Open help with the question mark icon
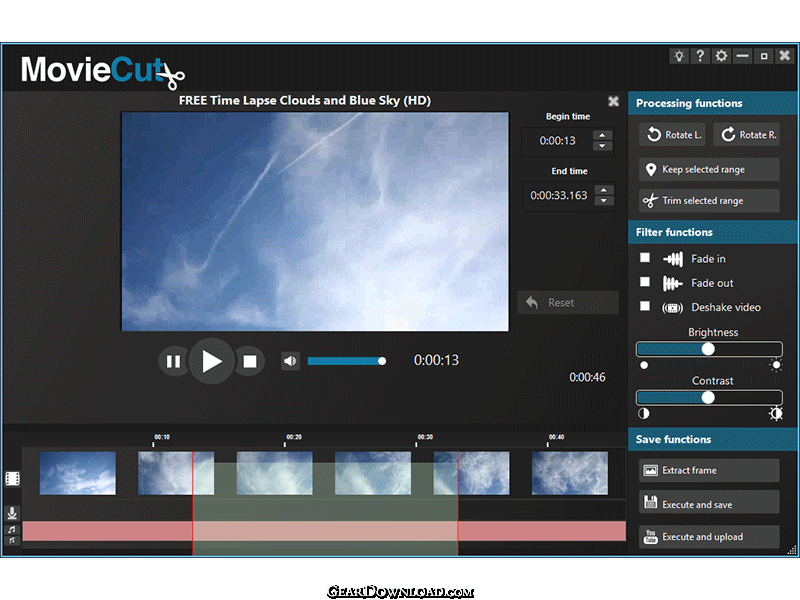This screenshot has height=600, width=800. coord(700,56)
